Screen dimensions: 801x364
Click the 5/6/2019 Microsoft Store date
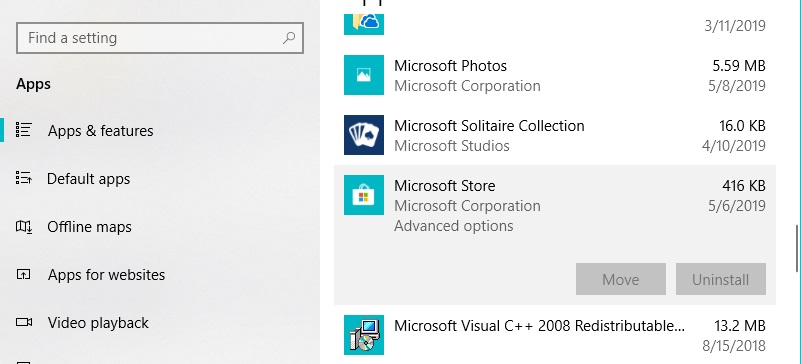[737, 206]
